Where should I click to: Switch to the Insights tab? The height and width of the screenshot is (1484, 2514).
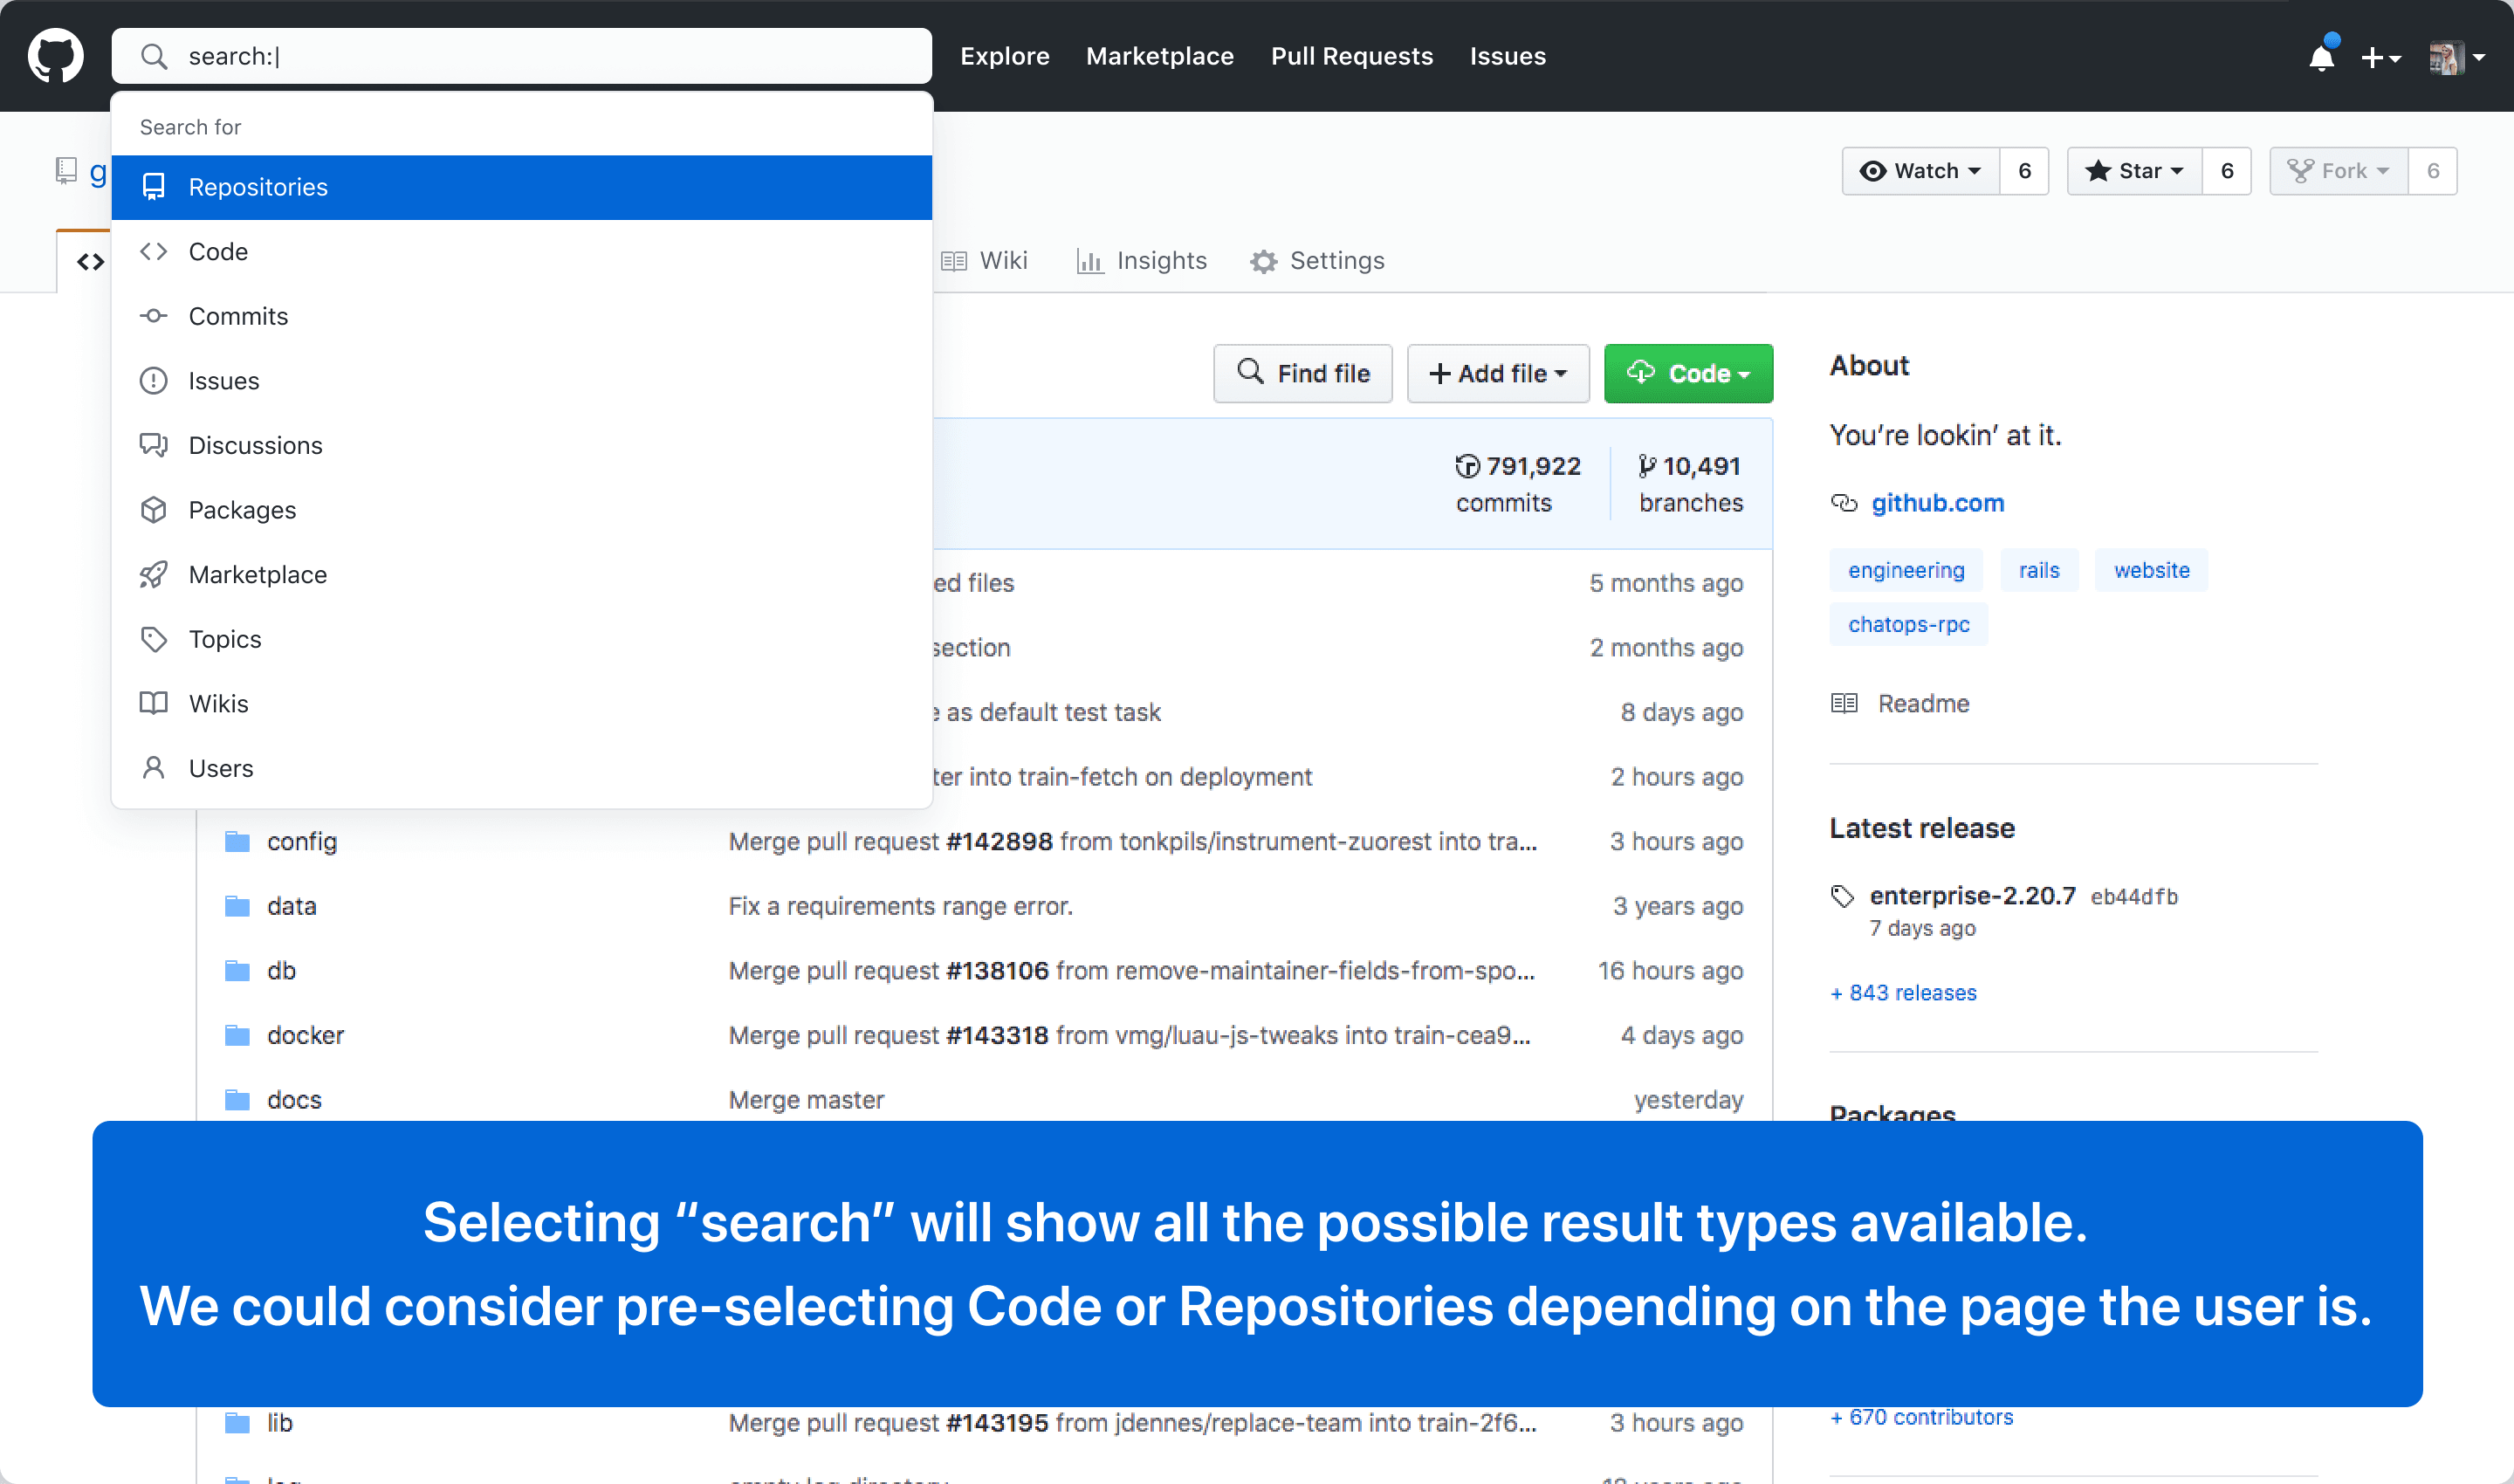1141,261
